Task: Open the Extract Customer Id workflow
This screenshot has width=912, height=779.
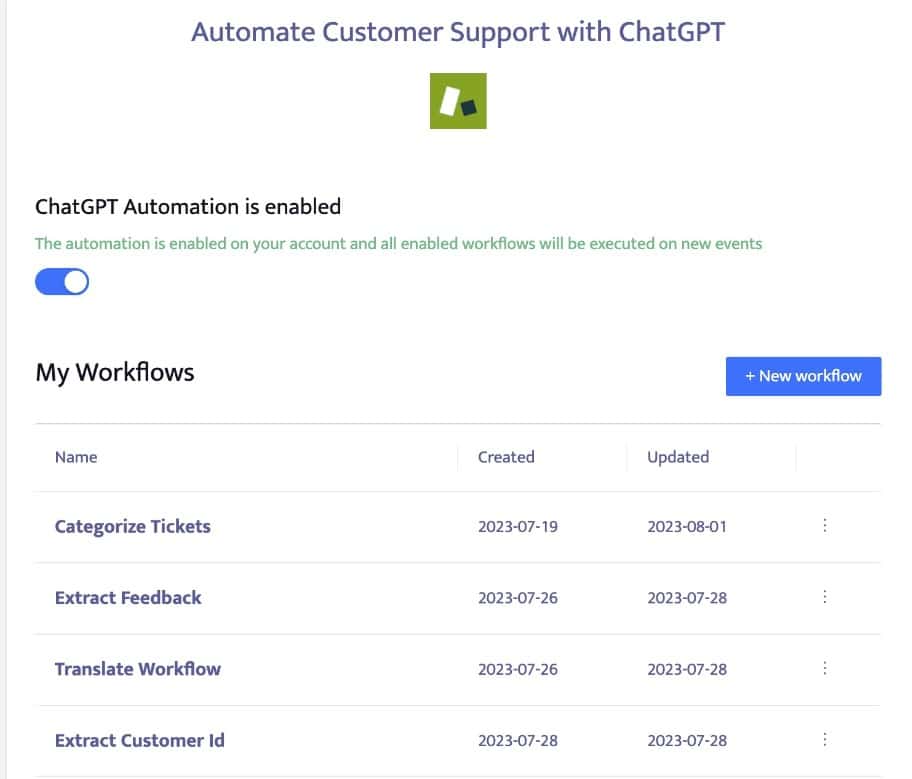Action: (140, 740)
